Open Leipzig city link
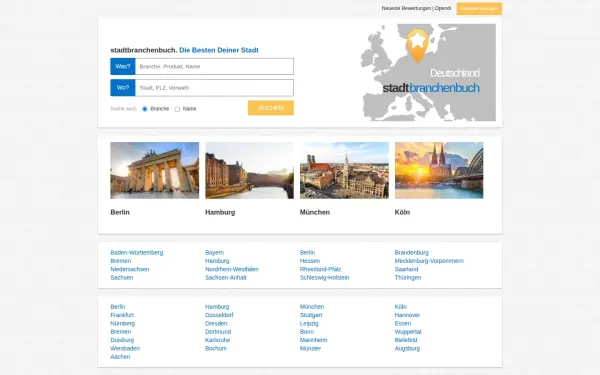This screenshot has width=600, height=375. click(309, 324)
